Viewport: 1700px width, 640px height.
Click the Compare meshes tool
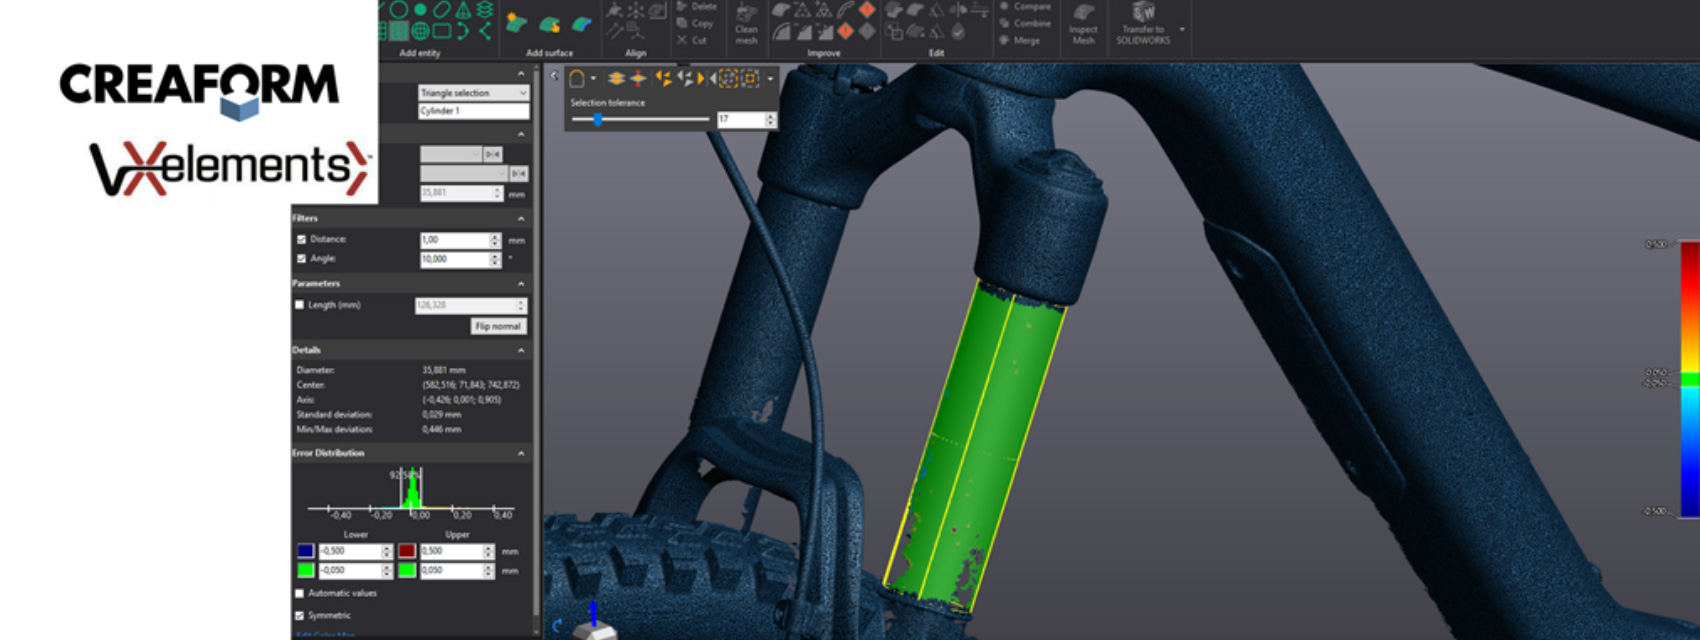tap(1025, 6)
